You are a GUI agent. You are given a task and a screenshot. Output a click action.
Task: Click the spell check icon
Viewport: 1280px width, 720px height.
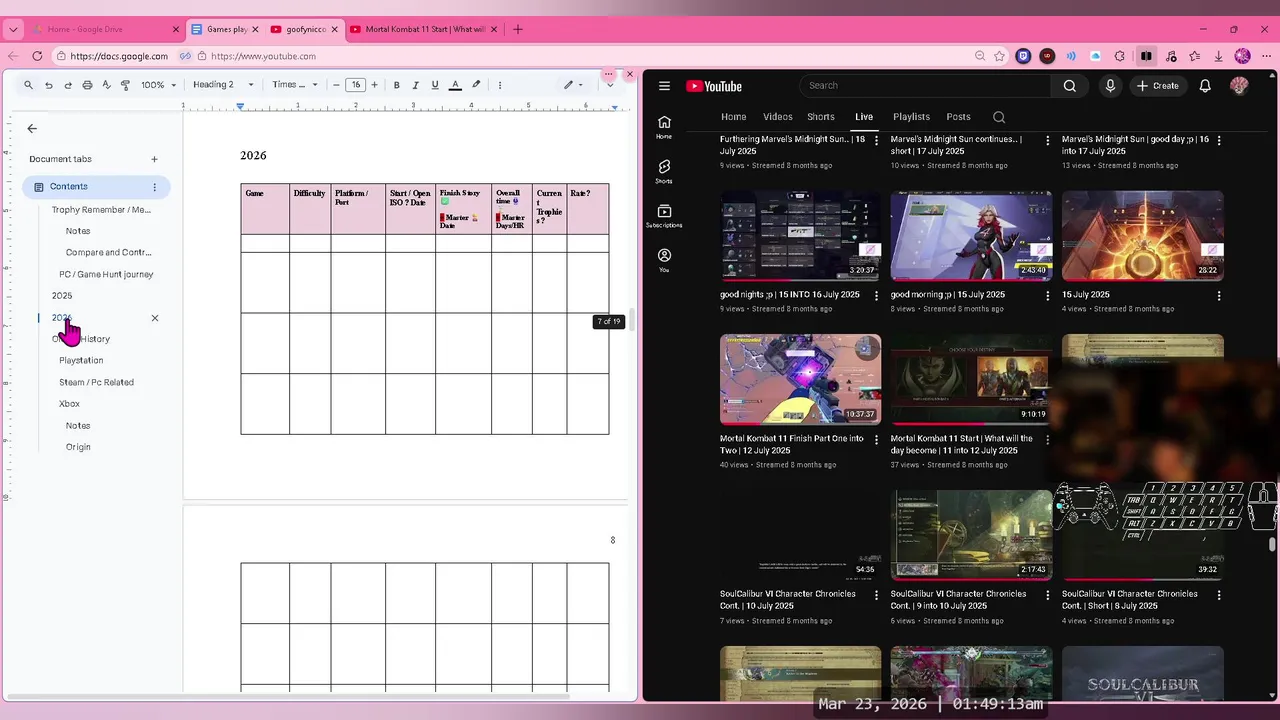coord(106,85)
